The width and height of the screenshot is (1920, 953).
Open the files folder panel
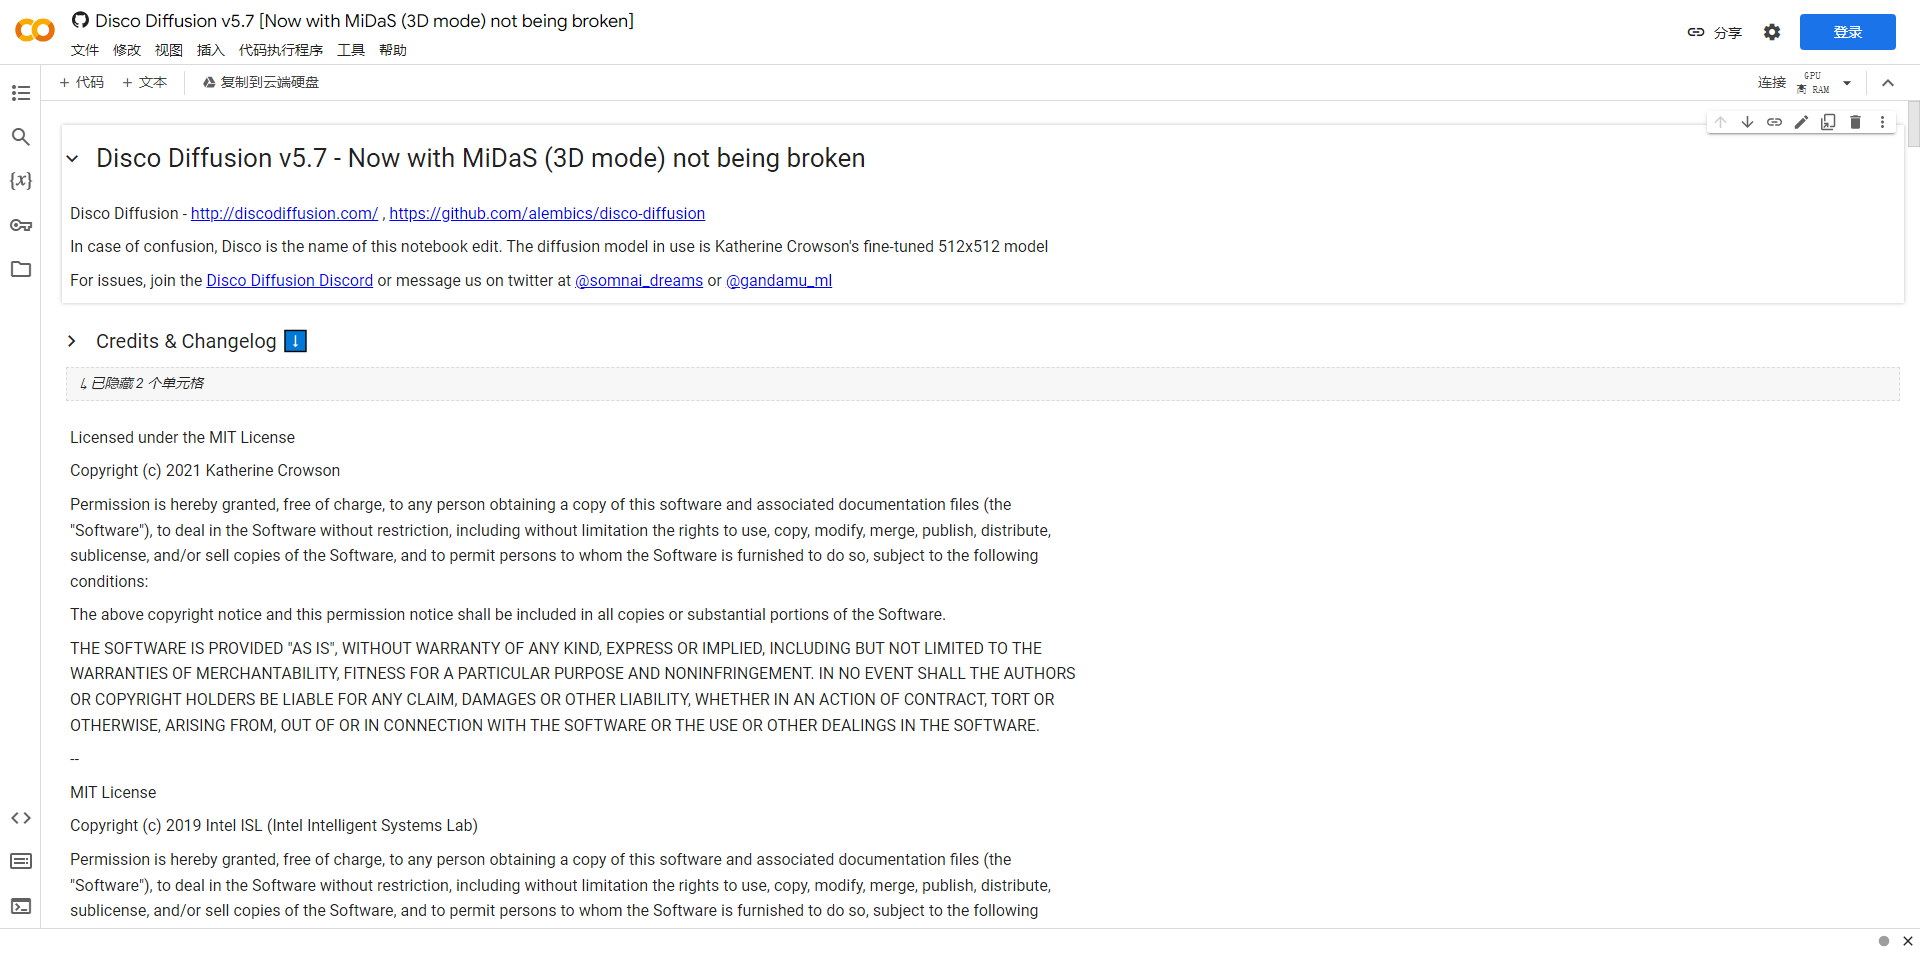click(x=21, y=269)
